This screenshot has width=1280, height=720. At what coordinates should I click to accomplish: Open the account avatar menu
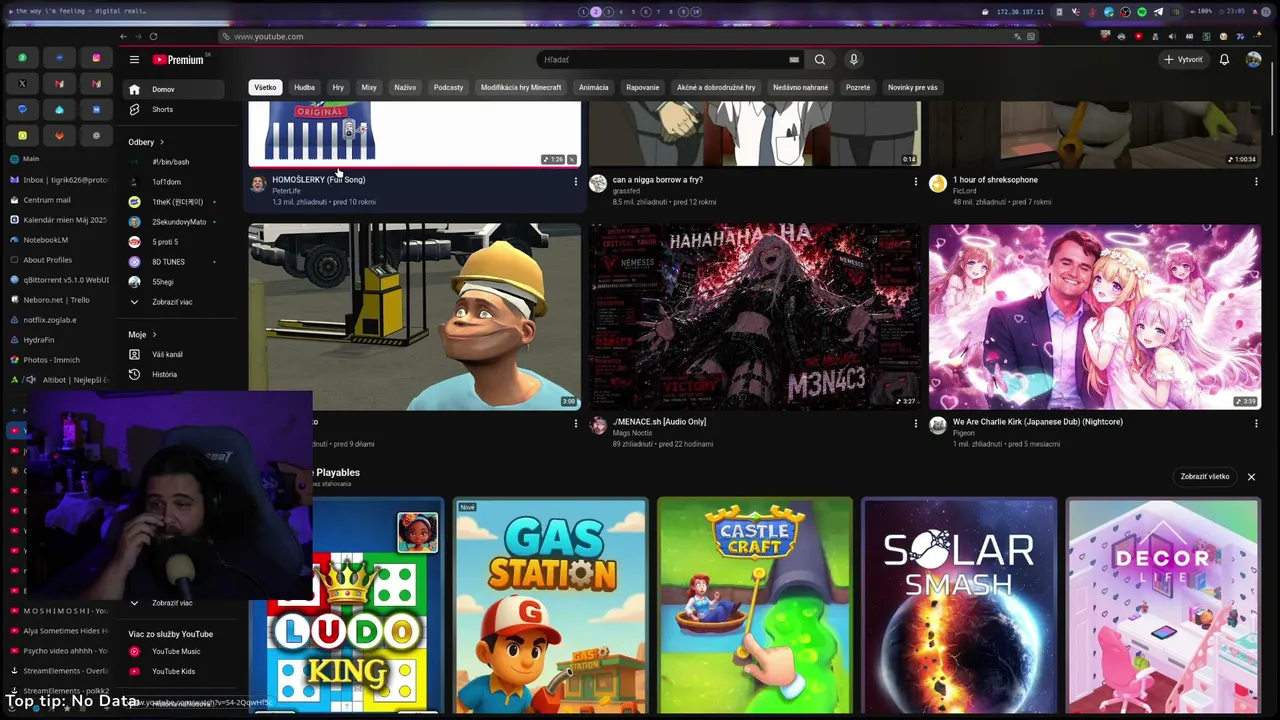(x=1253, y=60)
